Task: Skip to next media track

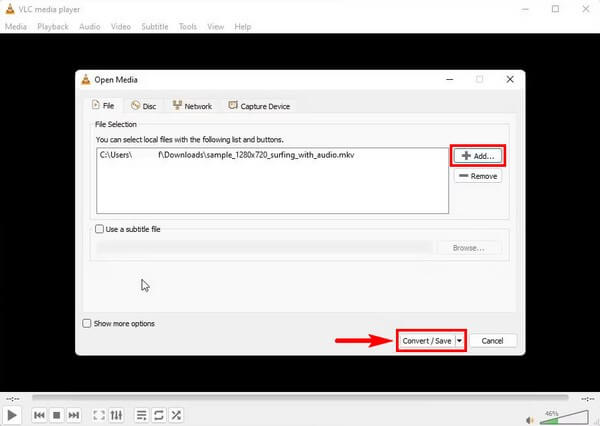Action: [x=73, y=415]
